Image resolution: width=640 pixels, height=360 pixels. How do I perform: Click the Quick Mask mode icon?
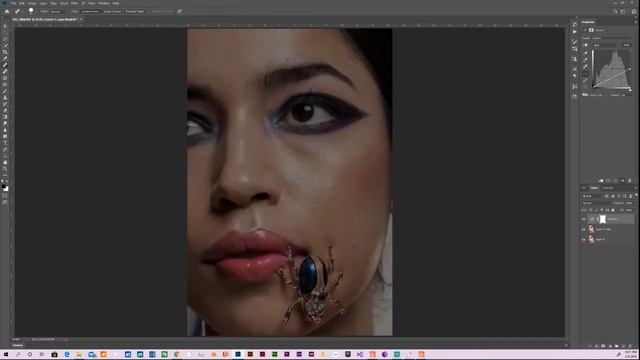coord(5,196)
